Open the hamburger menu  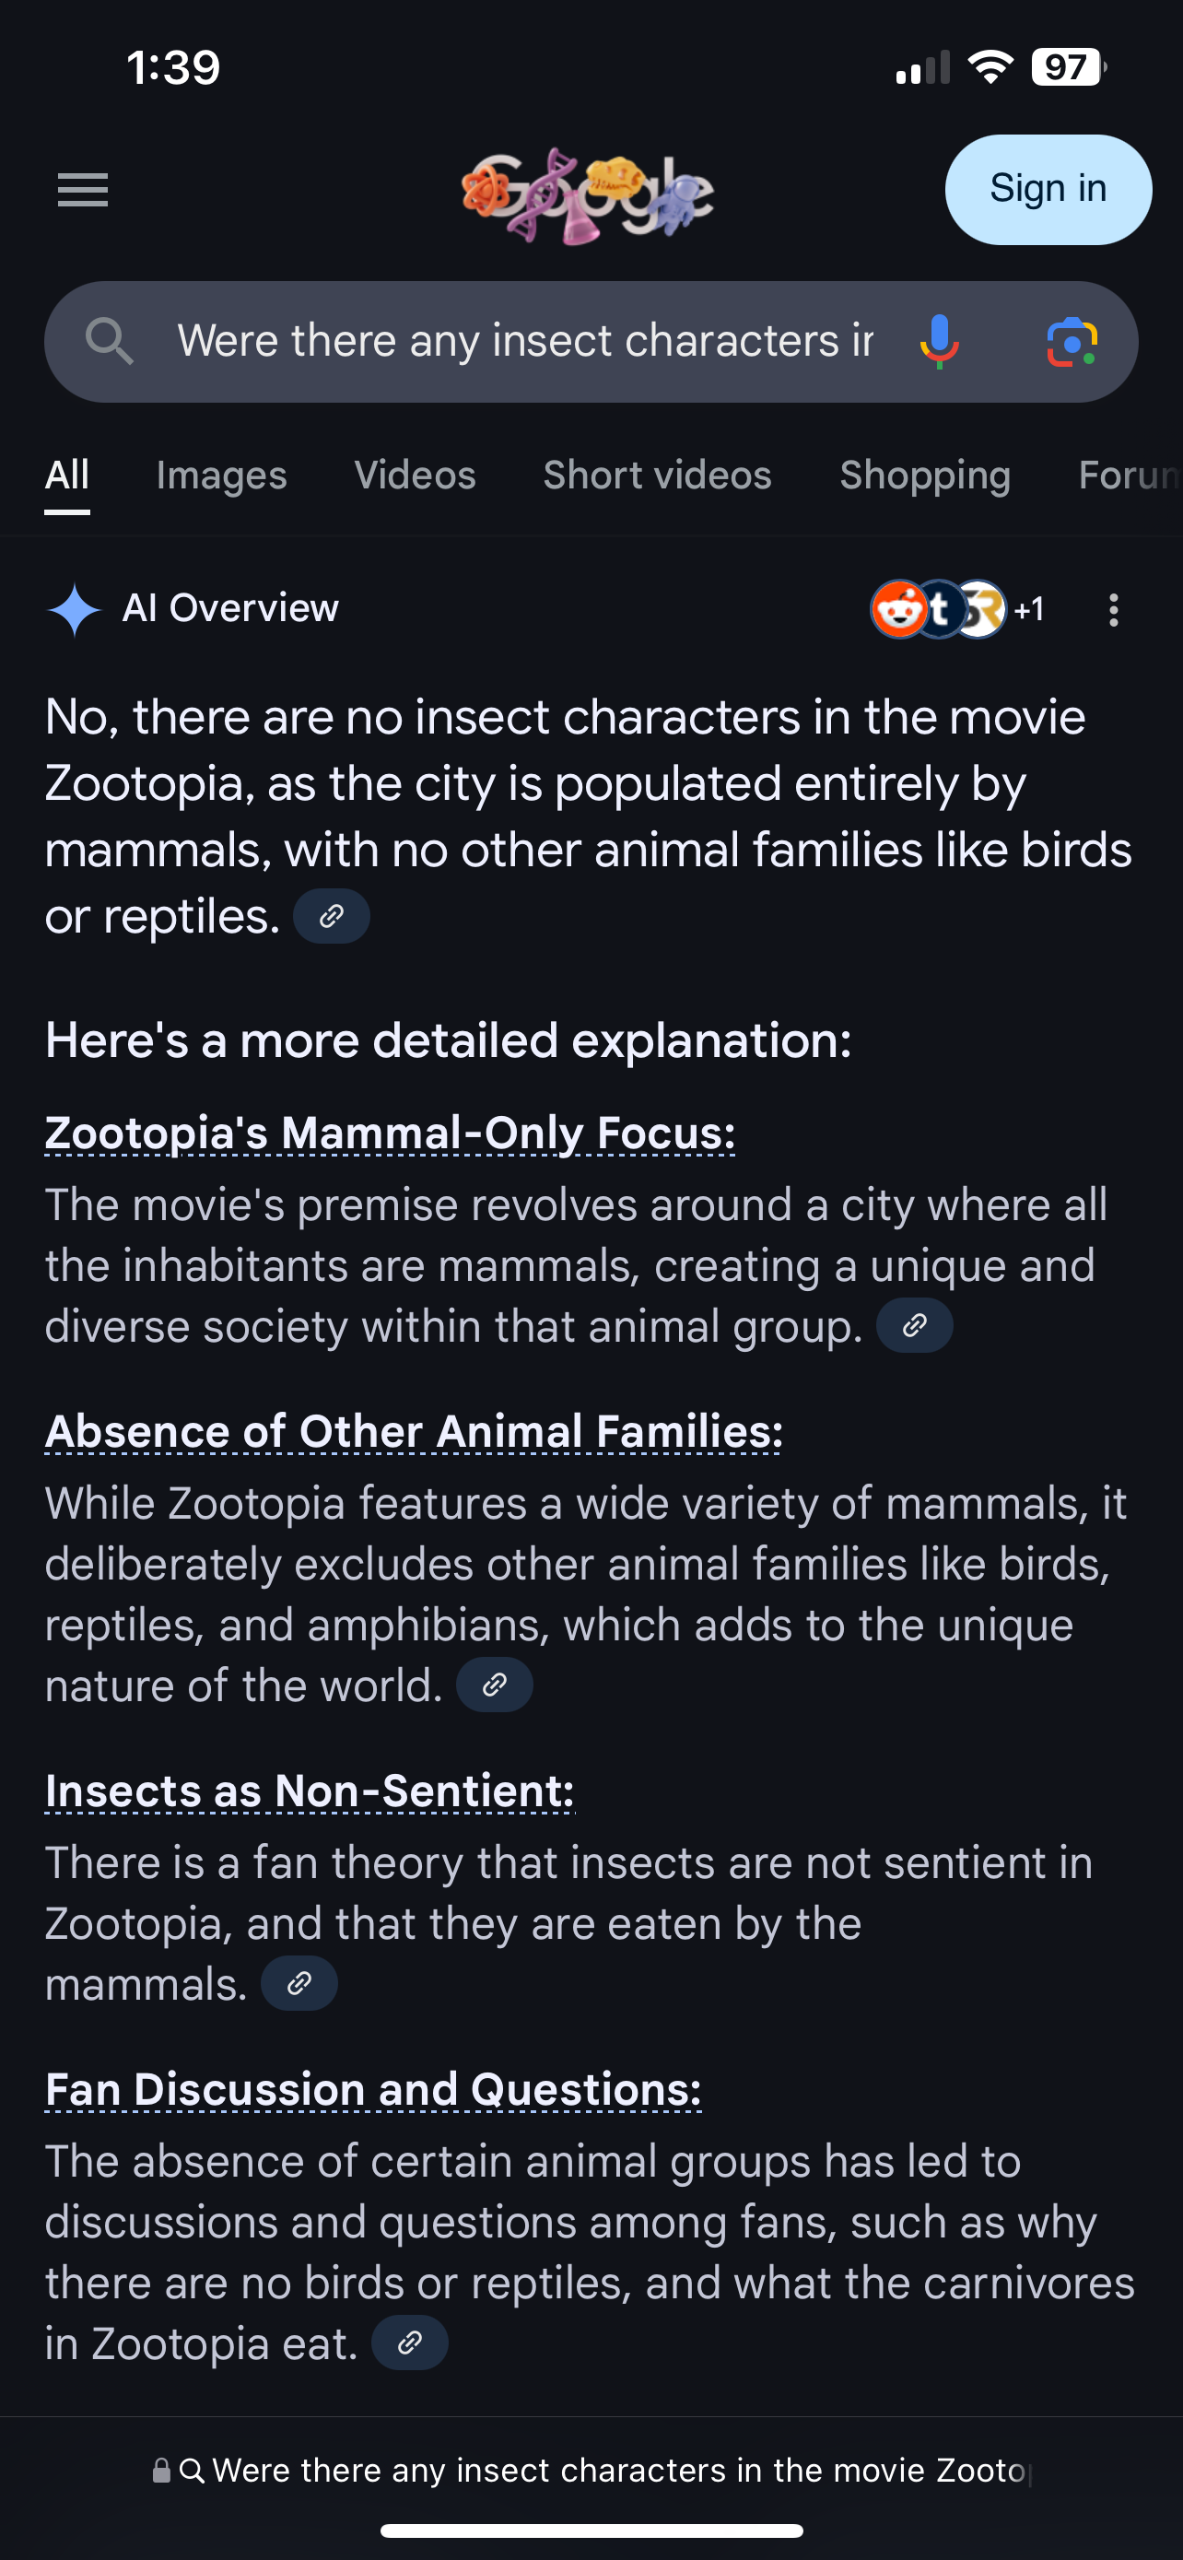point(83,189)
